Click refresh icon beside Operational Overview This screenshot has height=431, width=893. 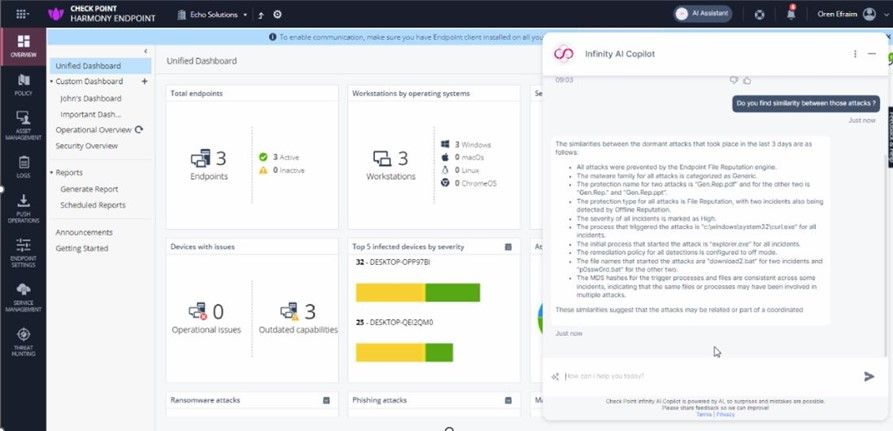[139, 130]
